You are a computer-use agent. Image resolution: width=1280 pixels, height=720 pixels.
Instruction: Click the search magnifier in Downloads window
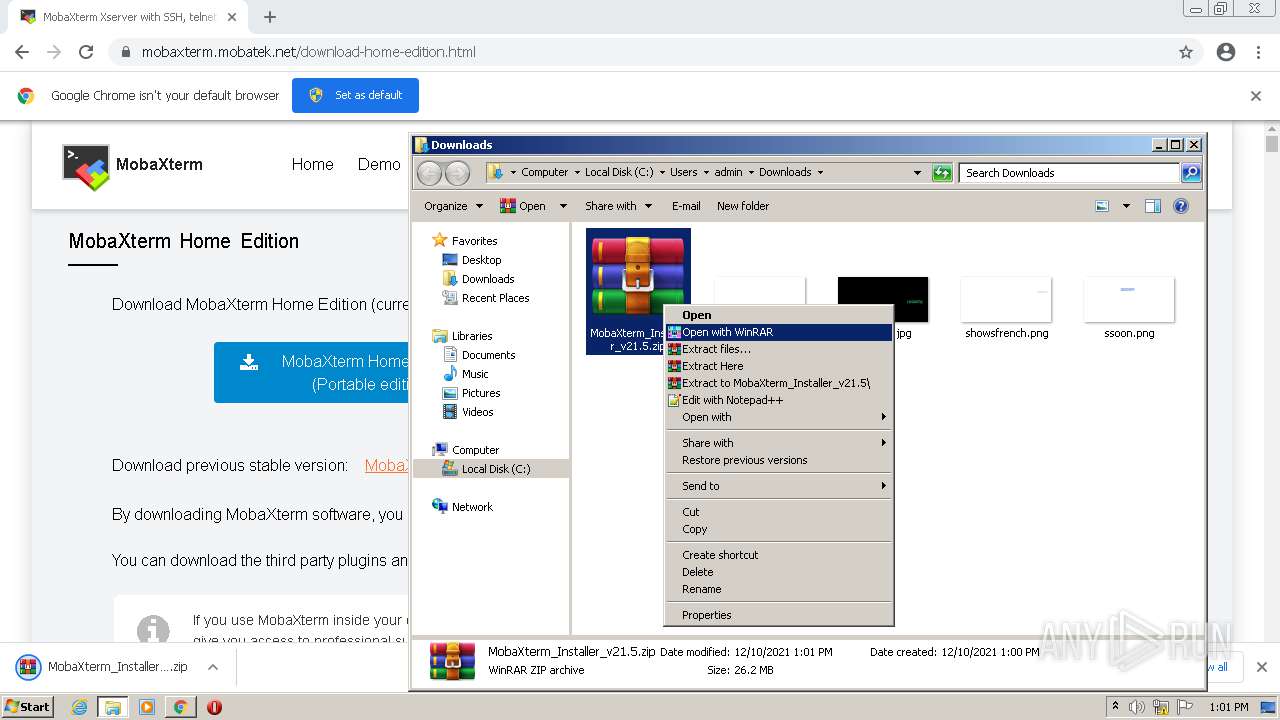pos(1190,173)
